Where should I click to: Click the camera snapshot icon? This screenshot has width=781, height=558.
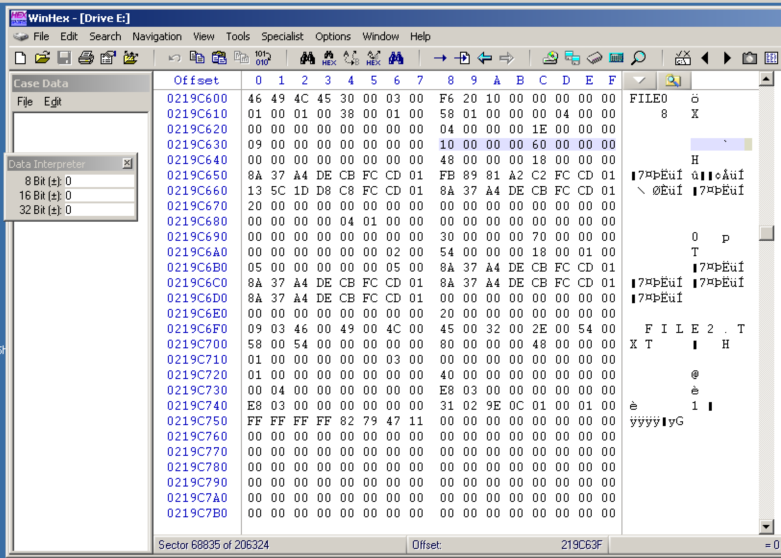[749, 58]
